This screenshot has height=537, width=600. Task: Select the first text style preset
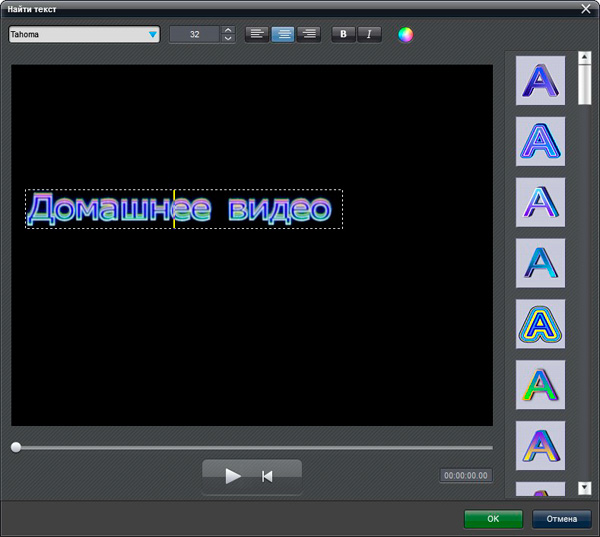(x=540, y=80)
